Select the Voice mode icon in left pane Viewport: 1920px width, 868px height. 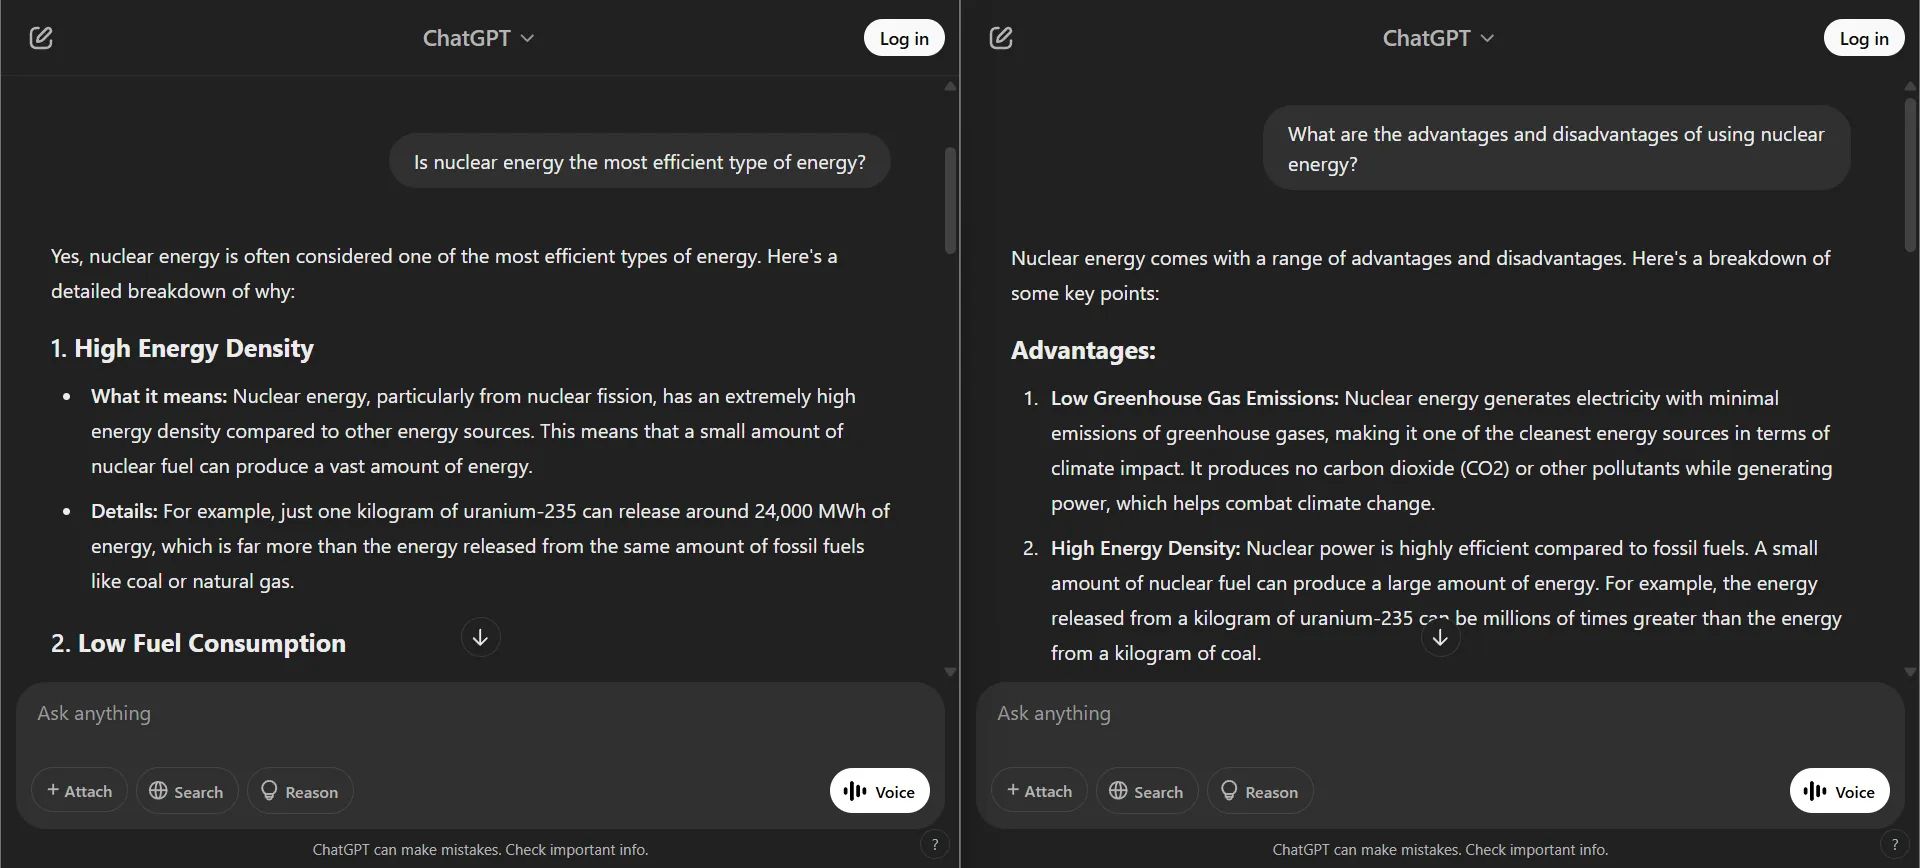click(x=853, y=790)
